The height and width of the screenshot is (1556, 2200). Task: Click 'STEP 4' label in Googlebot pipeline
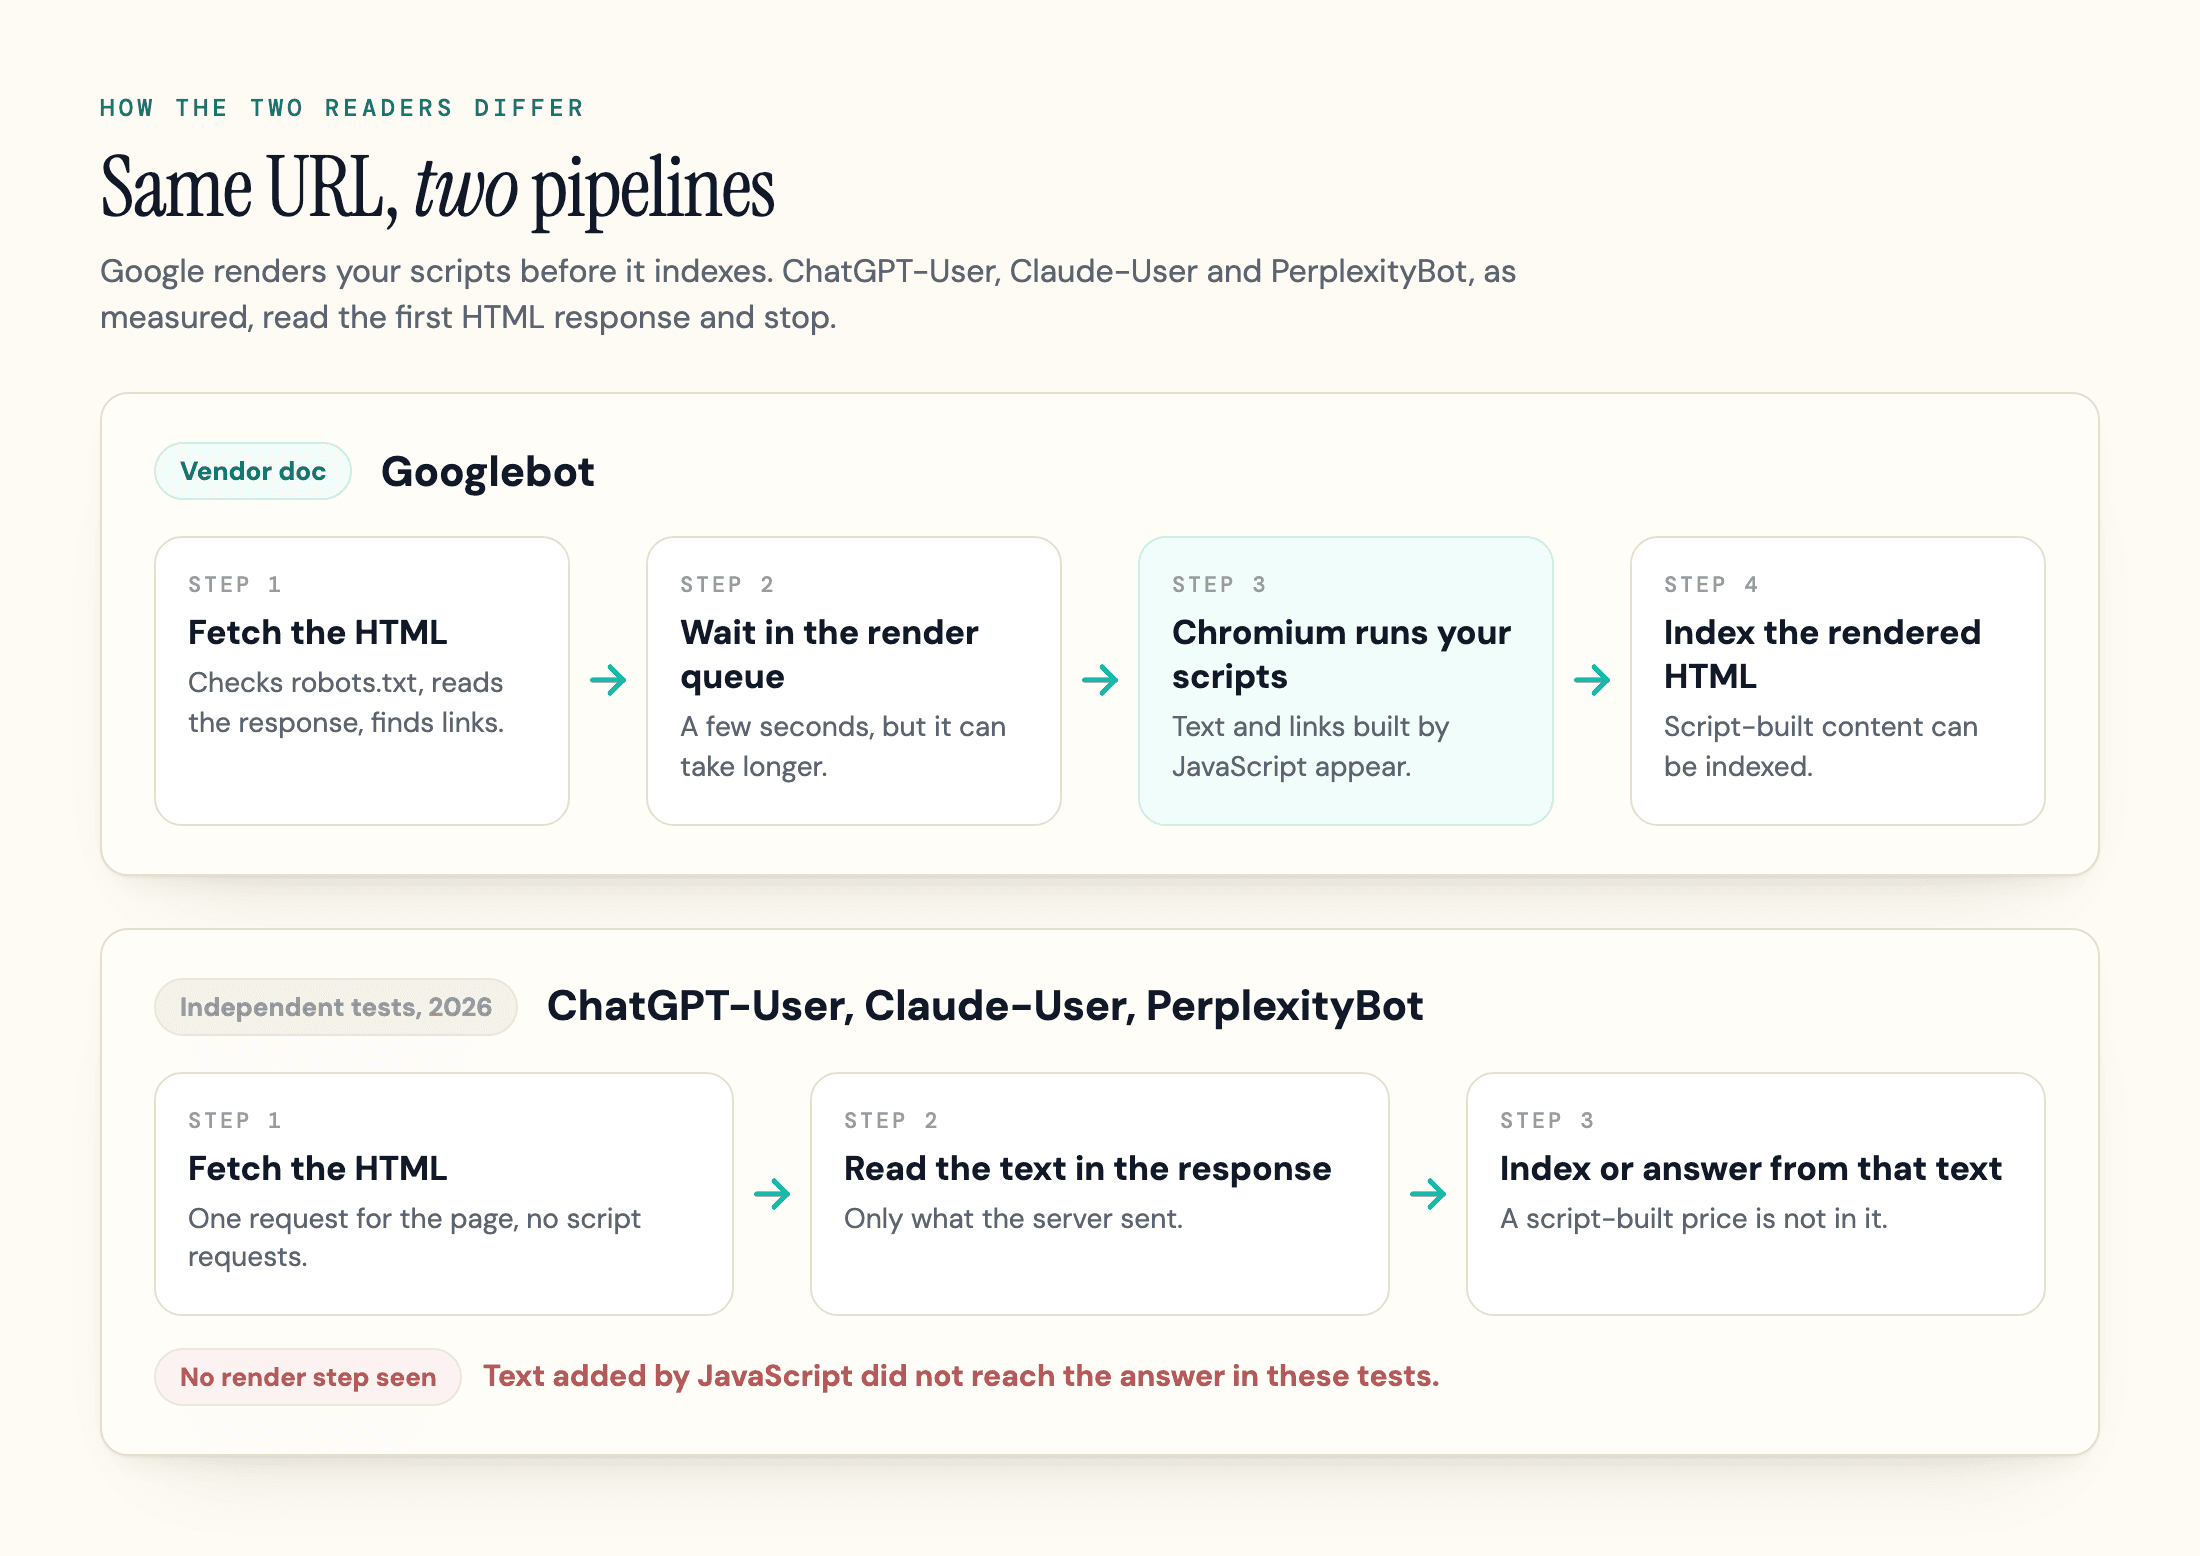coord(1711,585)
